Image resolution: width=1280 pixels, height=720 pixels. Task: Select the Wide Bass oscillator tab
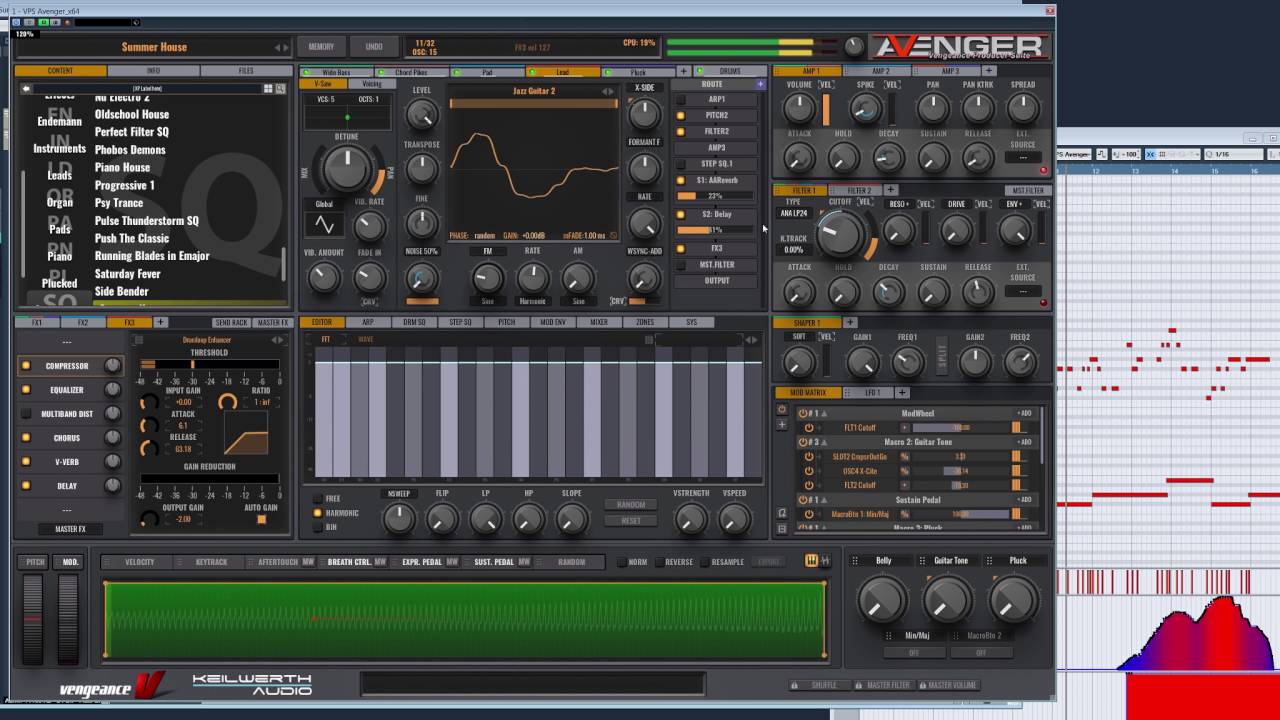pos(337,72)
